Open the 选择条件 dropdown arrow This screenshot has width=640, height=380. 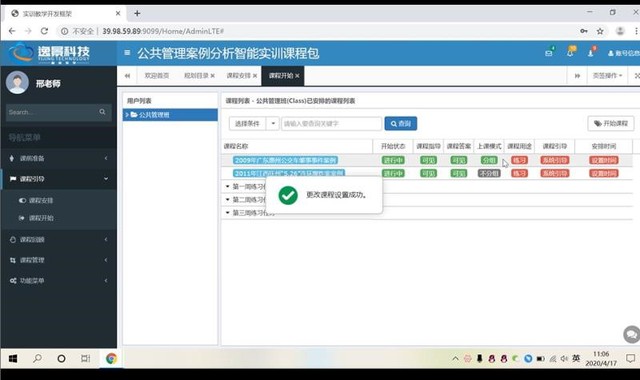[x=273, y=123]
